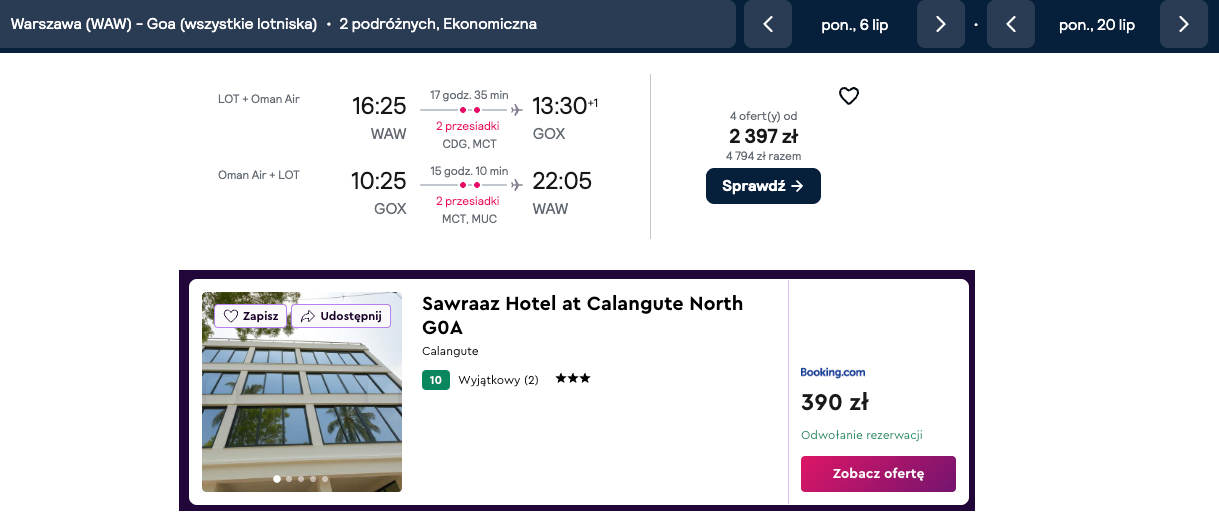The height and width of the screenshot is (514, 1219).
Task: Open departure date pon., 6 lip
Action: [854, 25]
